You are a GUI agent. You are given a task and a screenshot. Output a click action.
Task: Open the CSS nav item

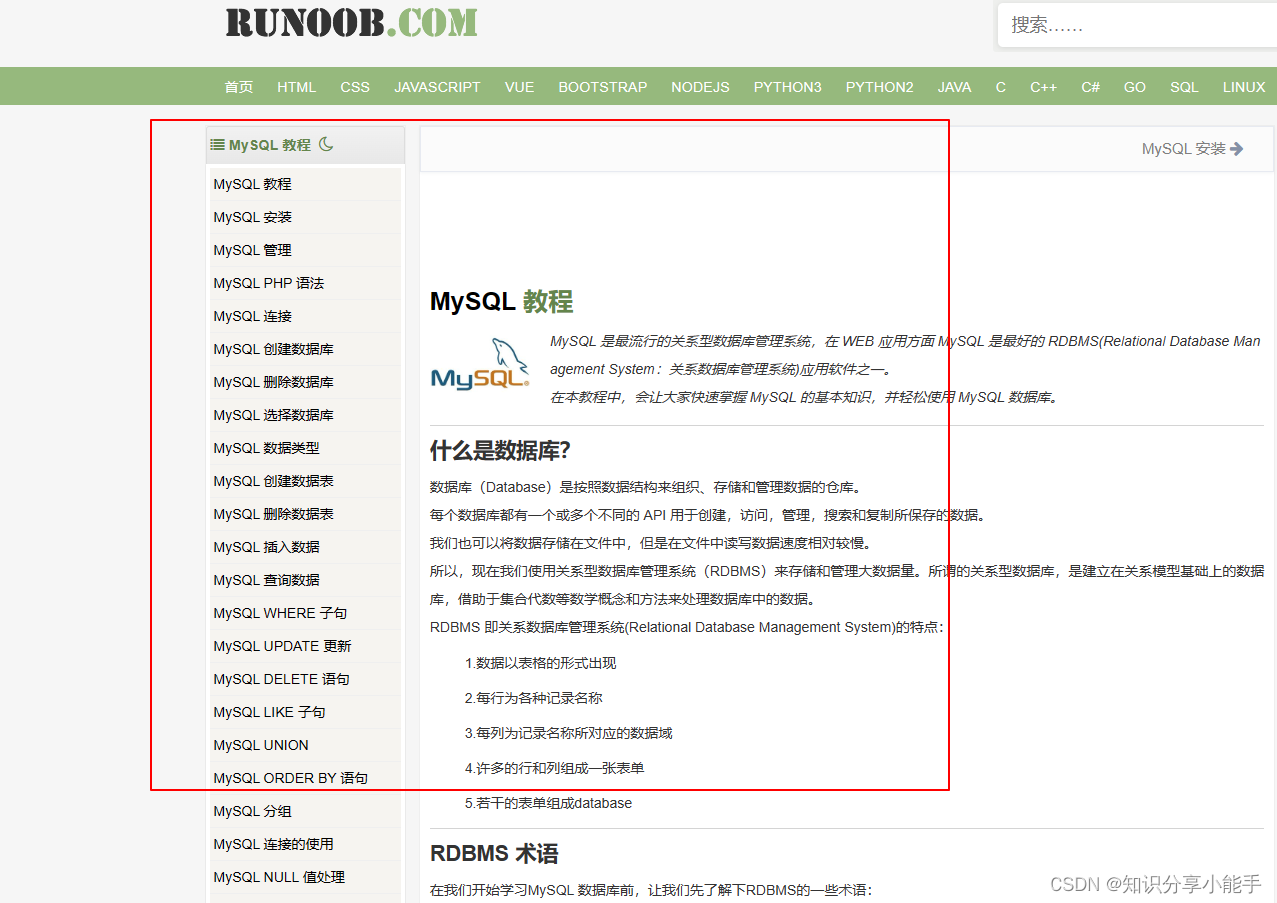(355, 87)
